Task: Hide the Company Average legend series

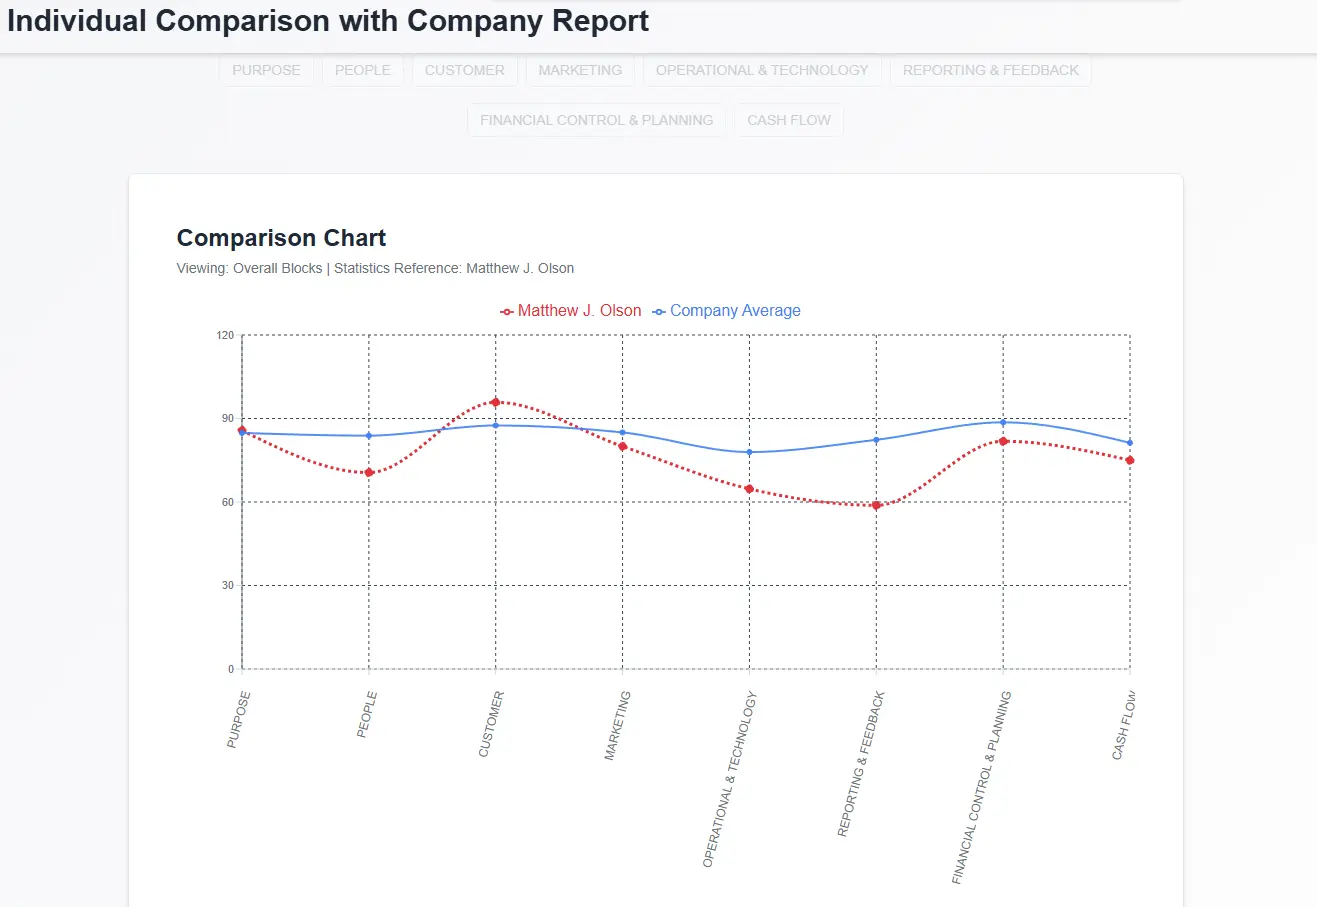Action: tap(726, 311)
